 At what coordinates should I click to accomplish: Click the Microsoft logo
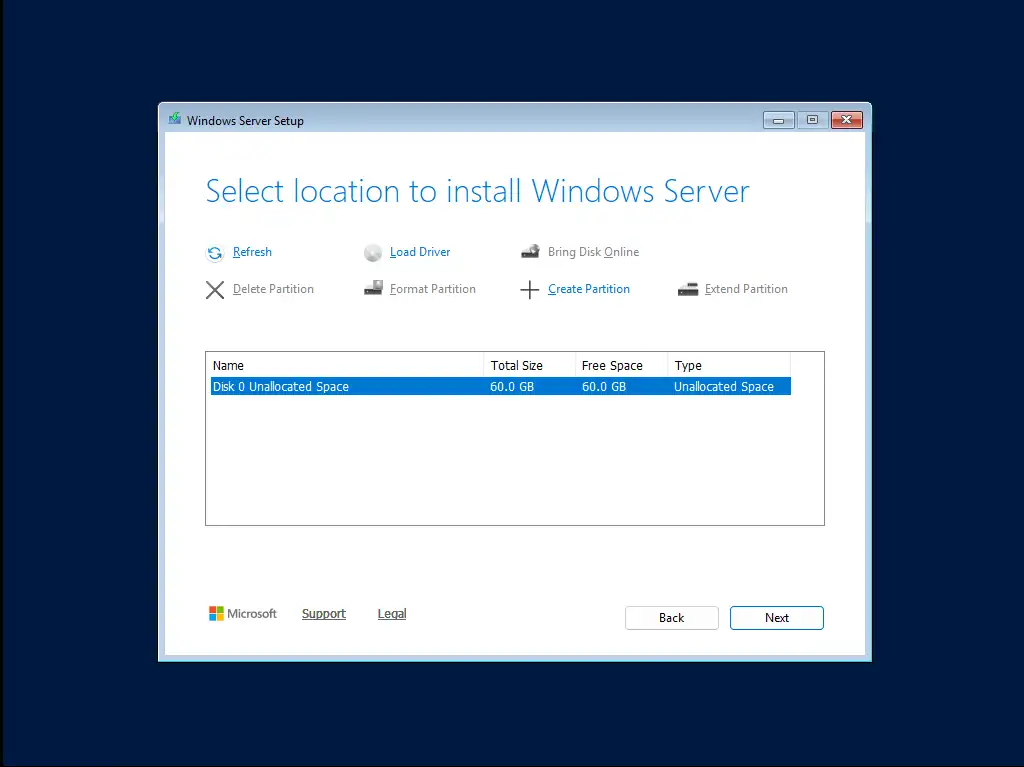coord(242,613)
